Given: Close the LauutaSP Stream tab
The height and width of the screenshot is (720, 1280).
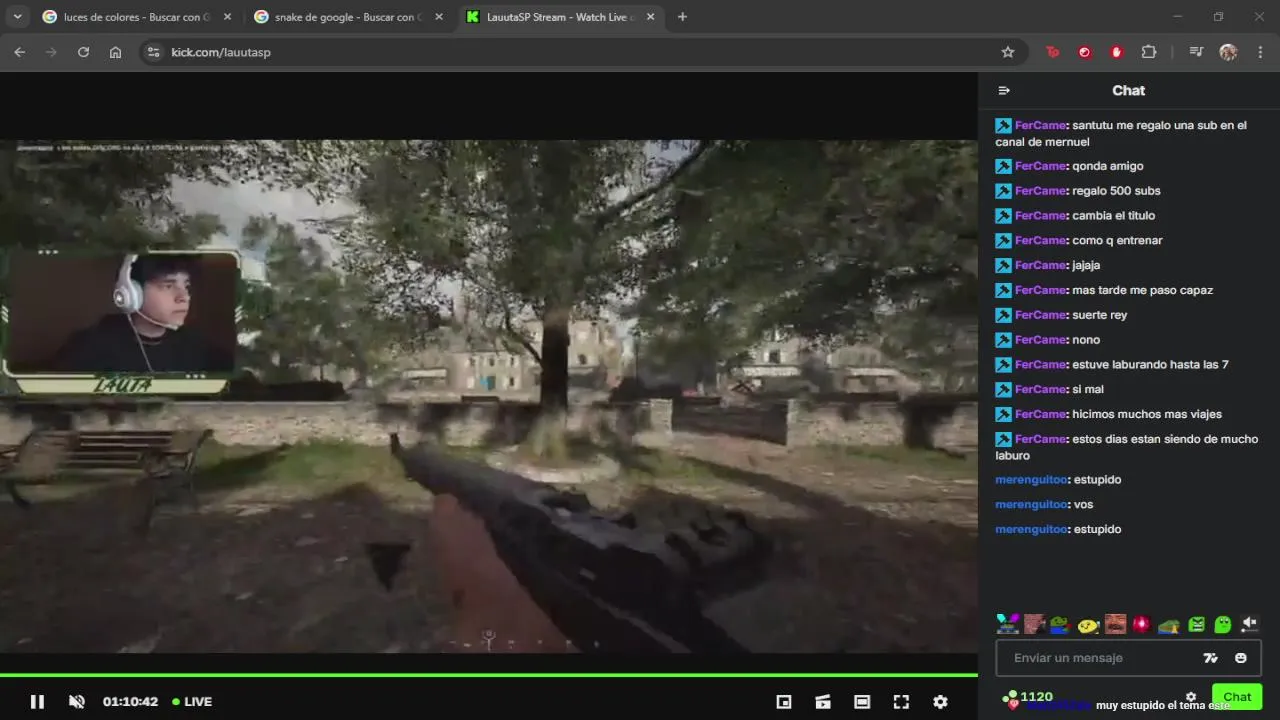Looking at the screenshot, I should coord(651,17).
